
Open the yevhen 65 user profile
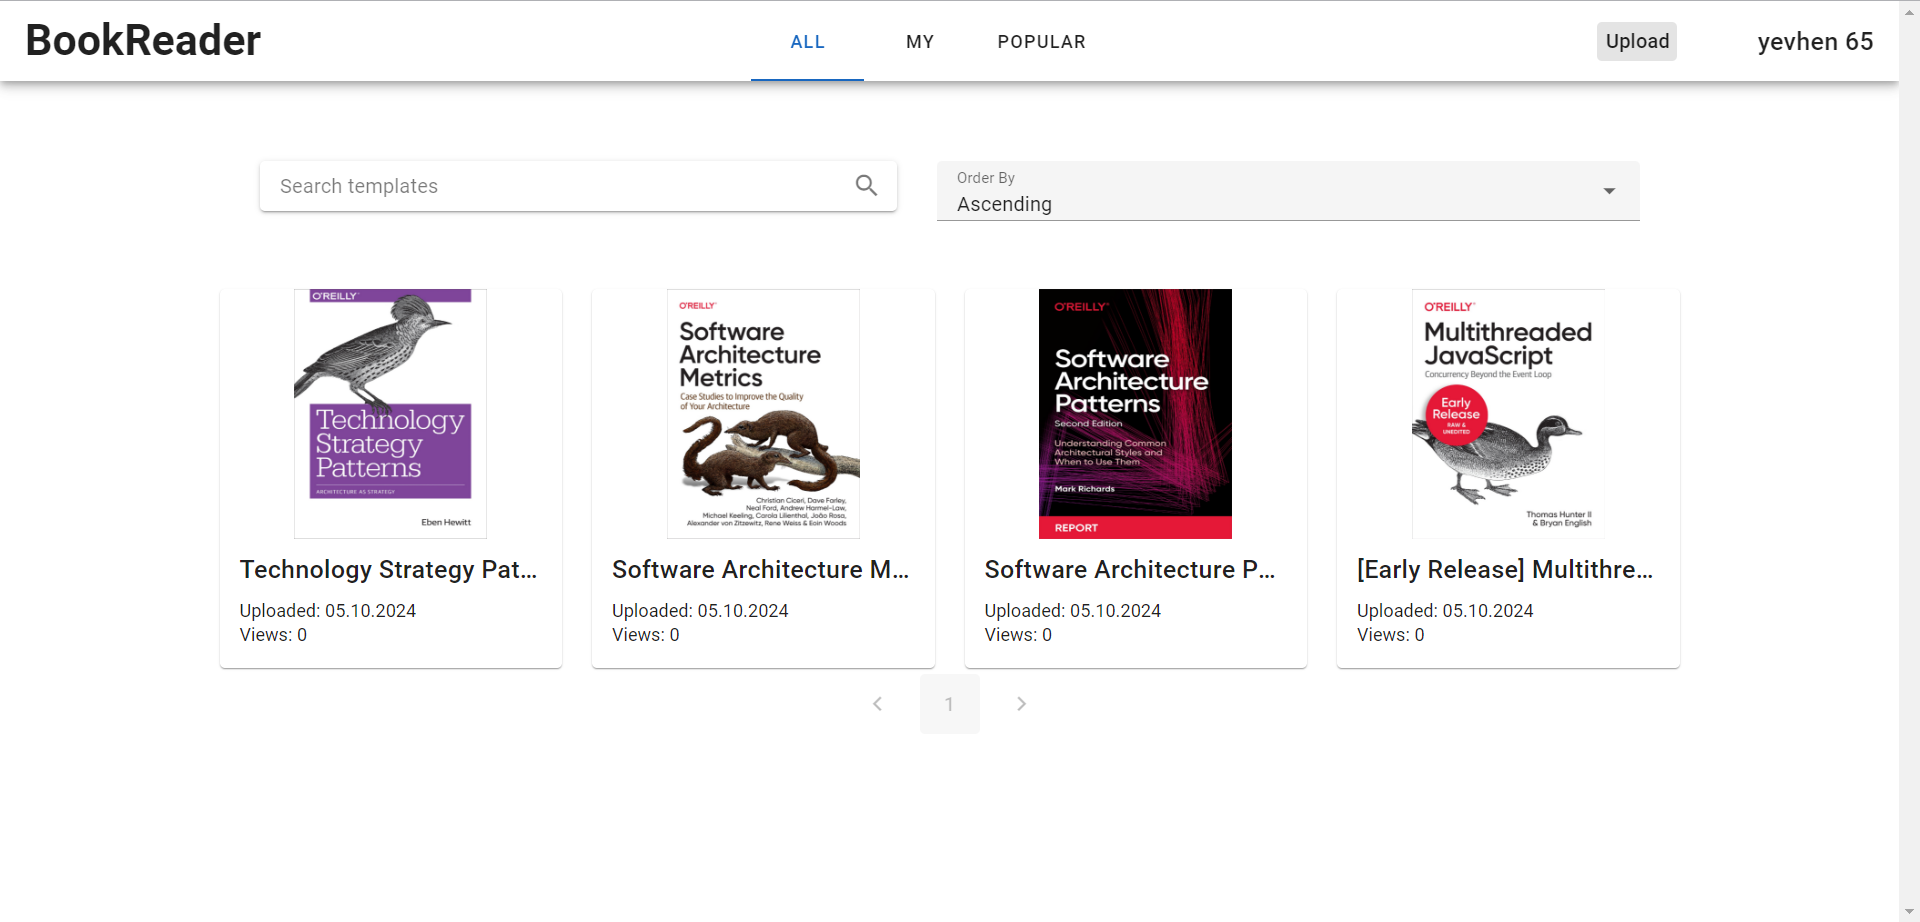(1815, 42)
